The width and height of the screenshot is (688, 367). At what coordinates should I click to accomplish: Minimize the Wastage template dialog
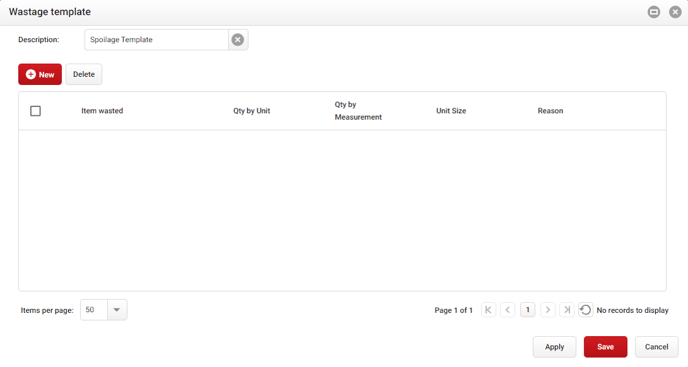pos(654,12)
